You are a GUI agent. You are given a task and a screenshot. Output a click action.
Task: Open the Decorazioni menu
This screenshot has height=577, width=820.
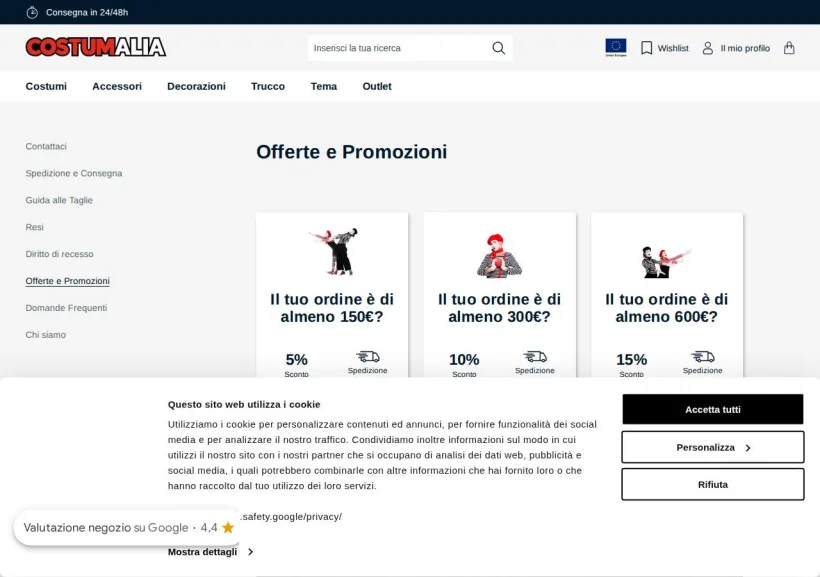196,86
